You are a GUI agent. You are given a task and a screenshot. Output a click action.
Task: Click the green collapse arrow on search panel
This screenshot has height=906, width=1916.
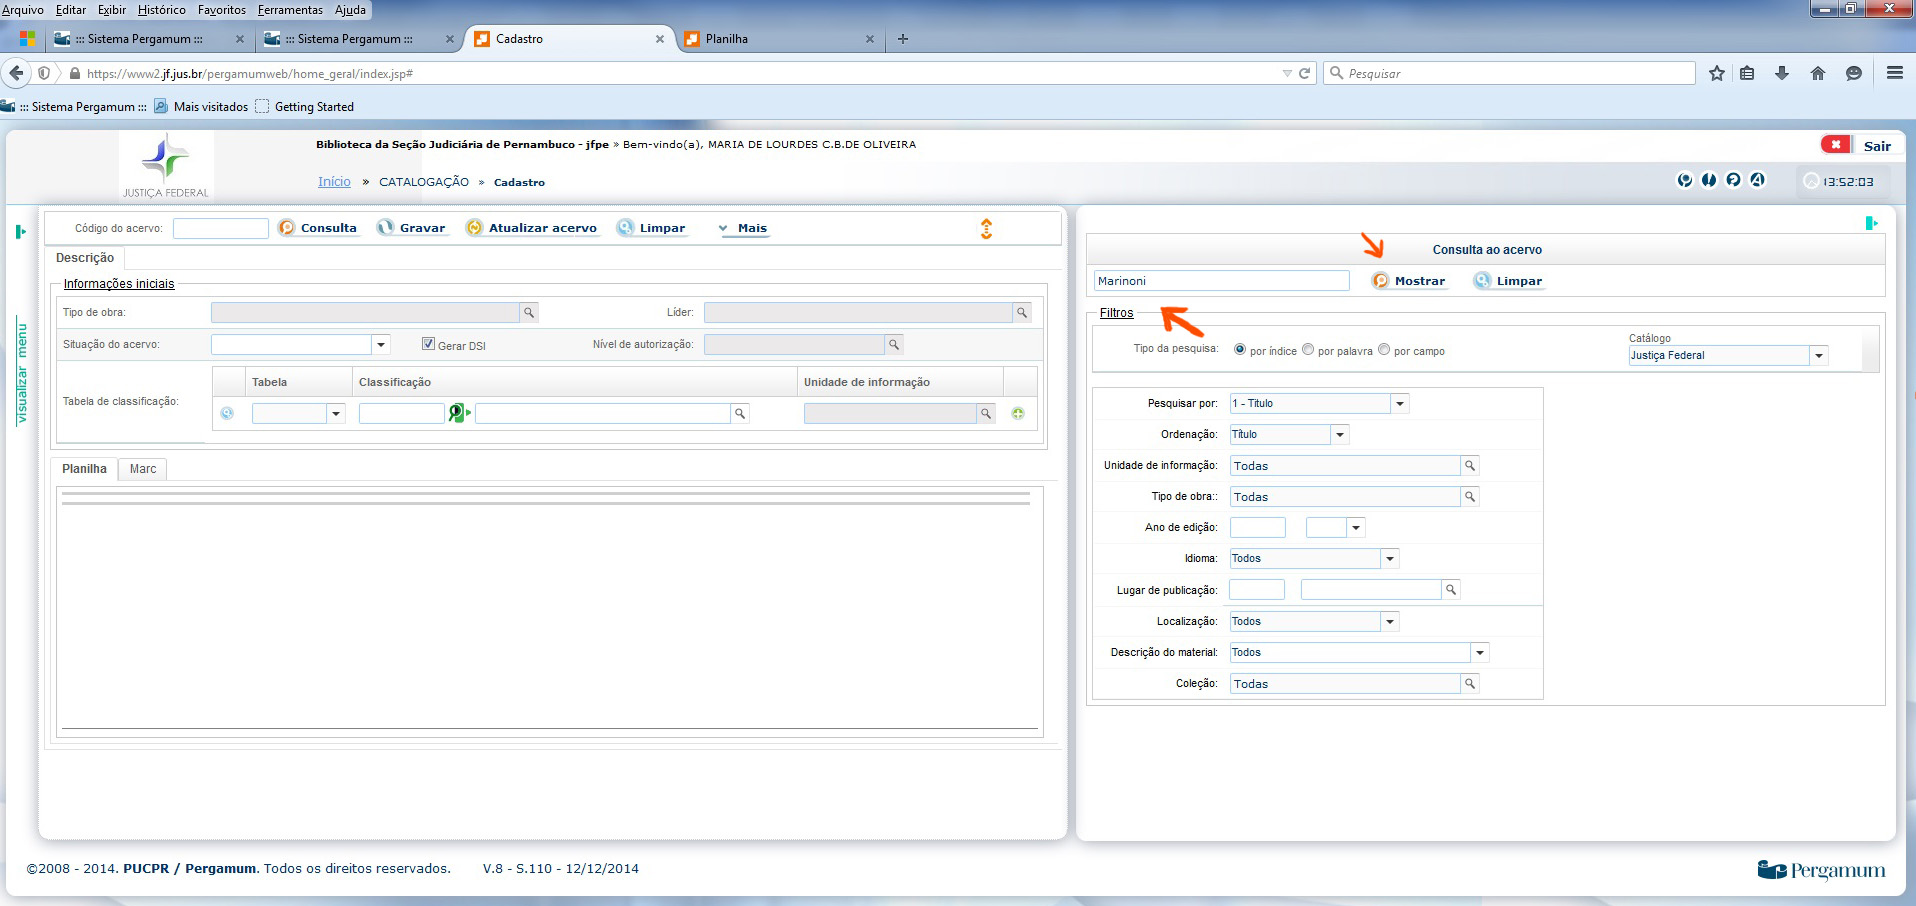1871,223
